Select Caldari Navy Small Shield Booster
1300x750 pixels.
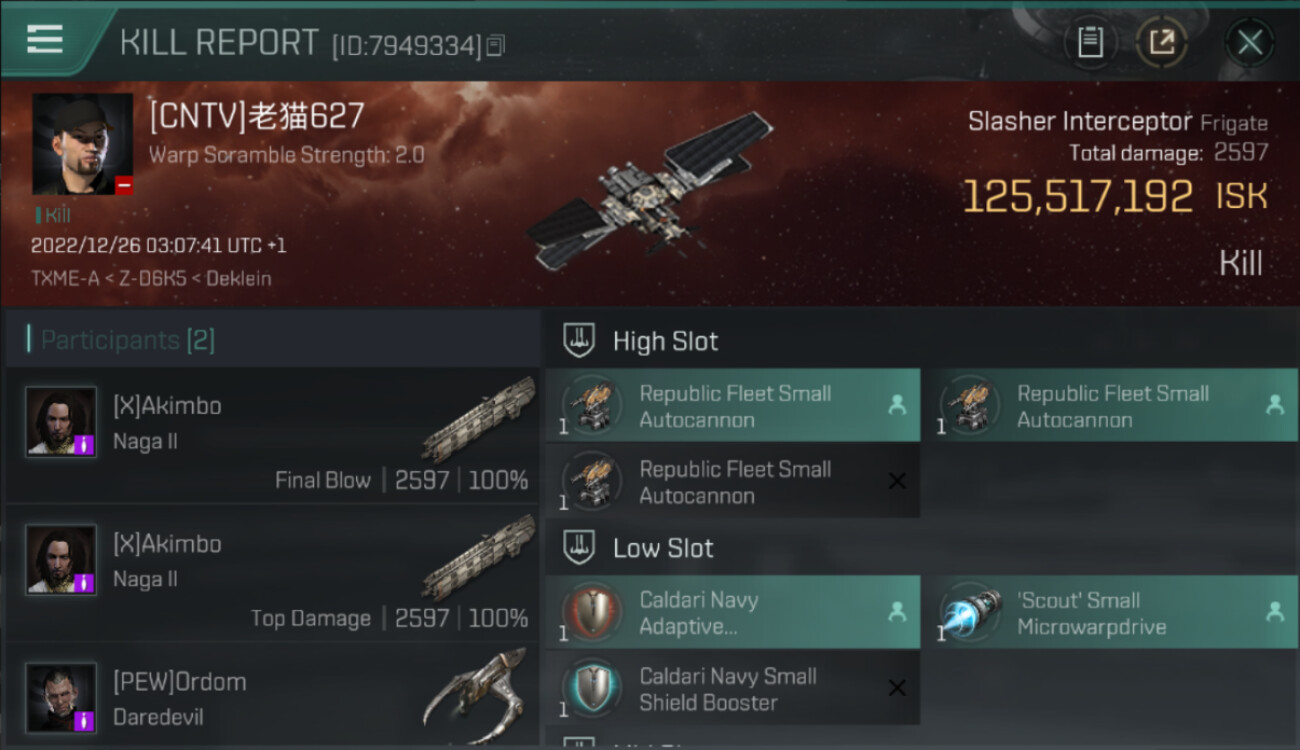[732, 688]
